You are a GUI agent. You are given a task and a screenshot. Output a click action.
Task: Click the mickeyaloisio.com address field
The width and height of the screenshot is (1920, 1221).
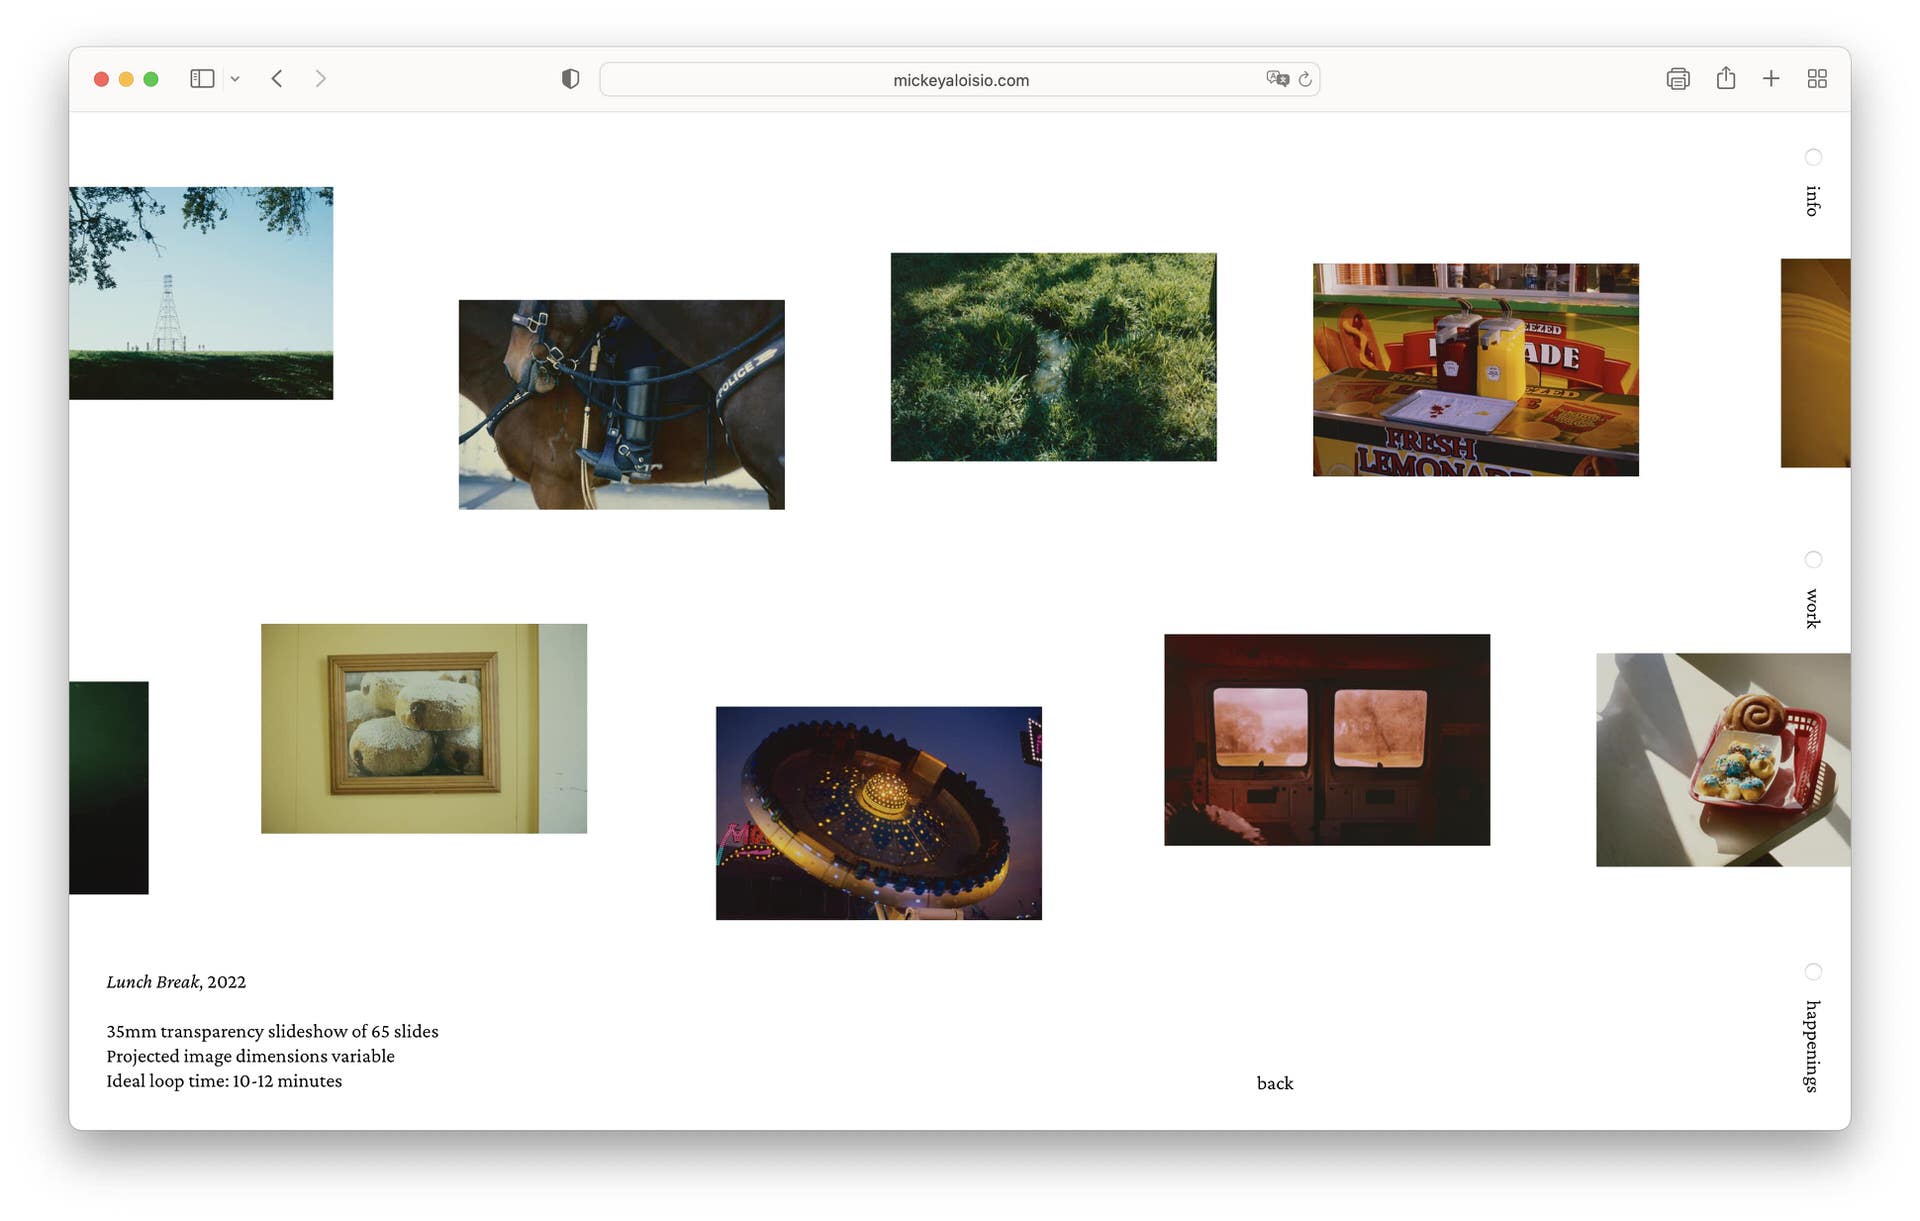(960, 80)
